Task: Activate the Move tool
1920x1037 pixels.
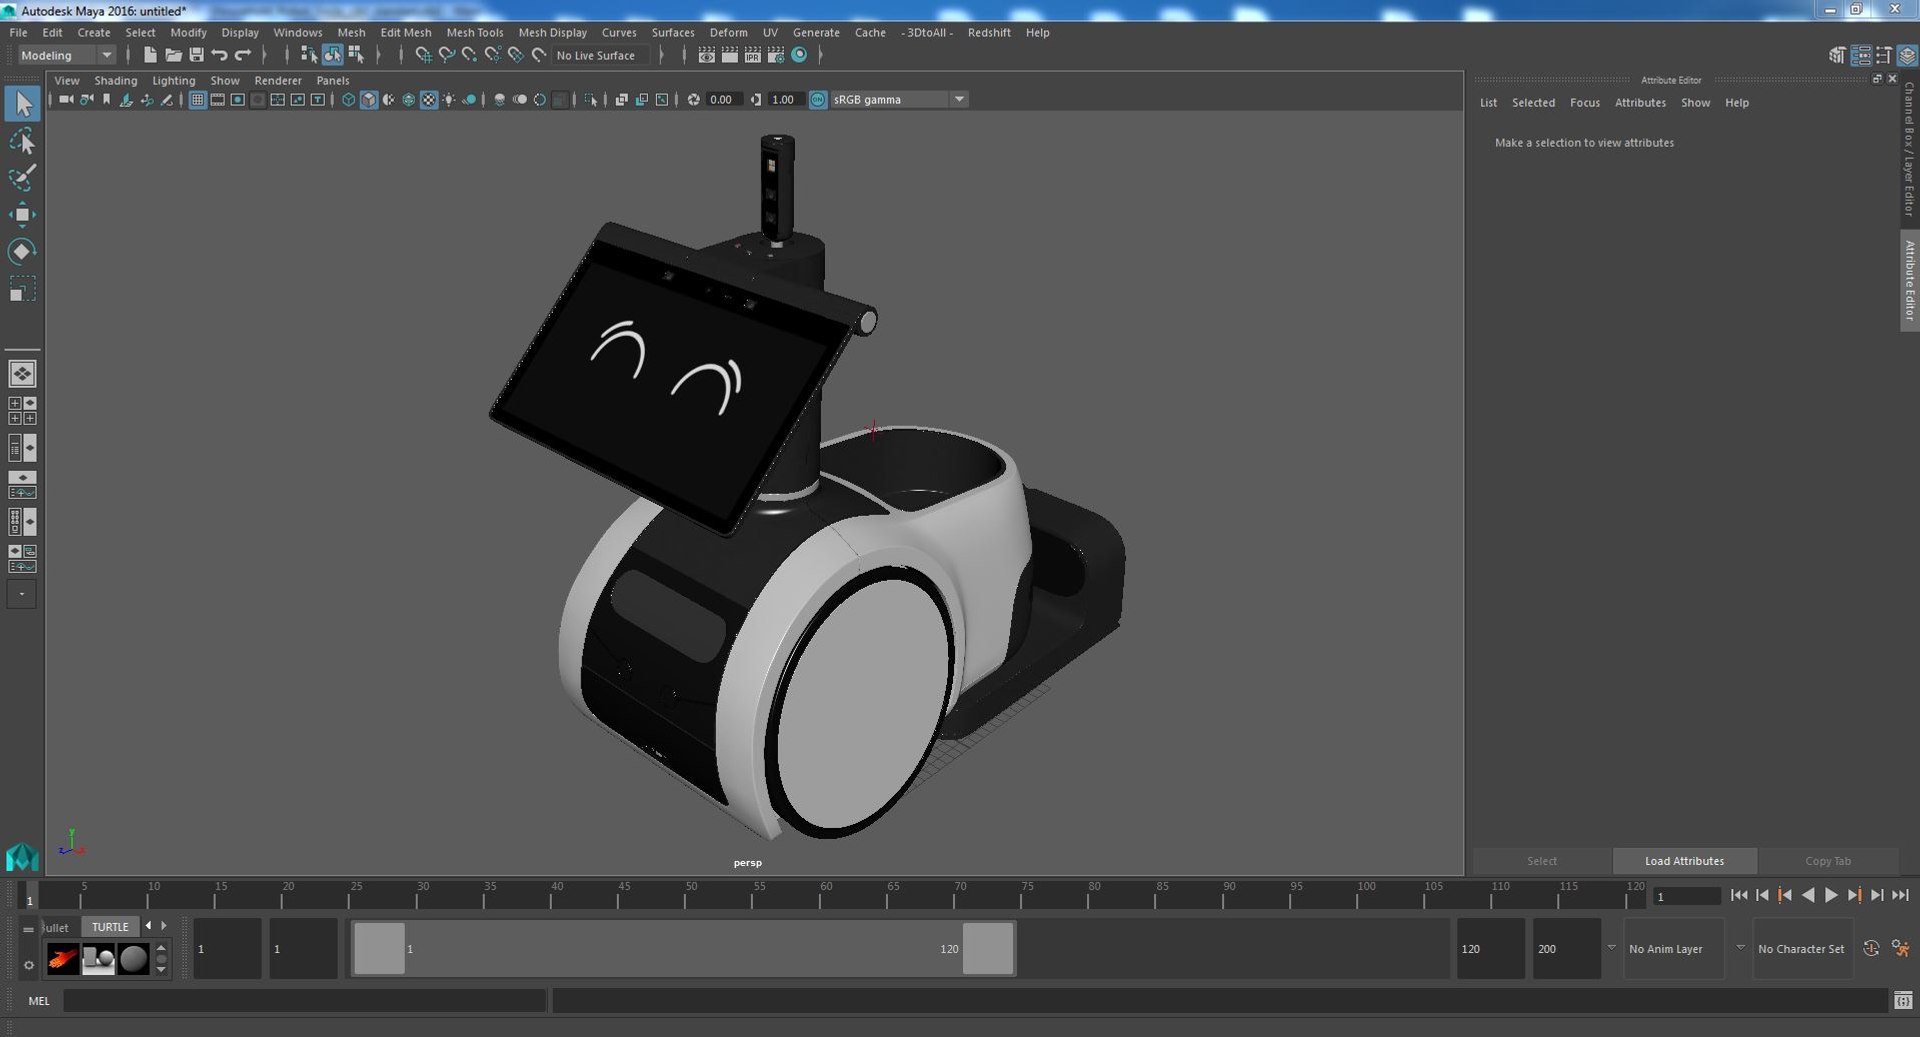Action: (22, 214)
